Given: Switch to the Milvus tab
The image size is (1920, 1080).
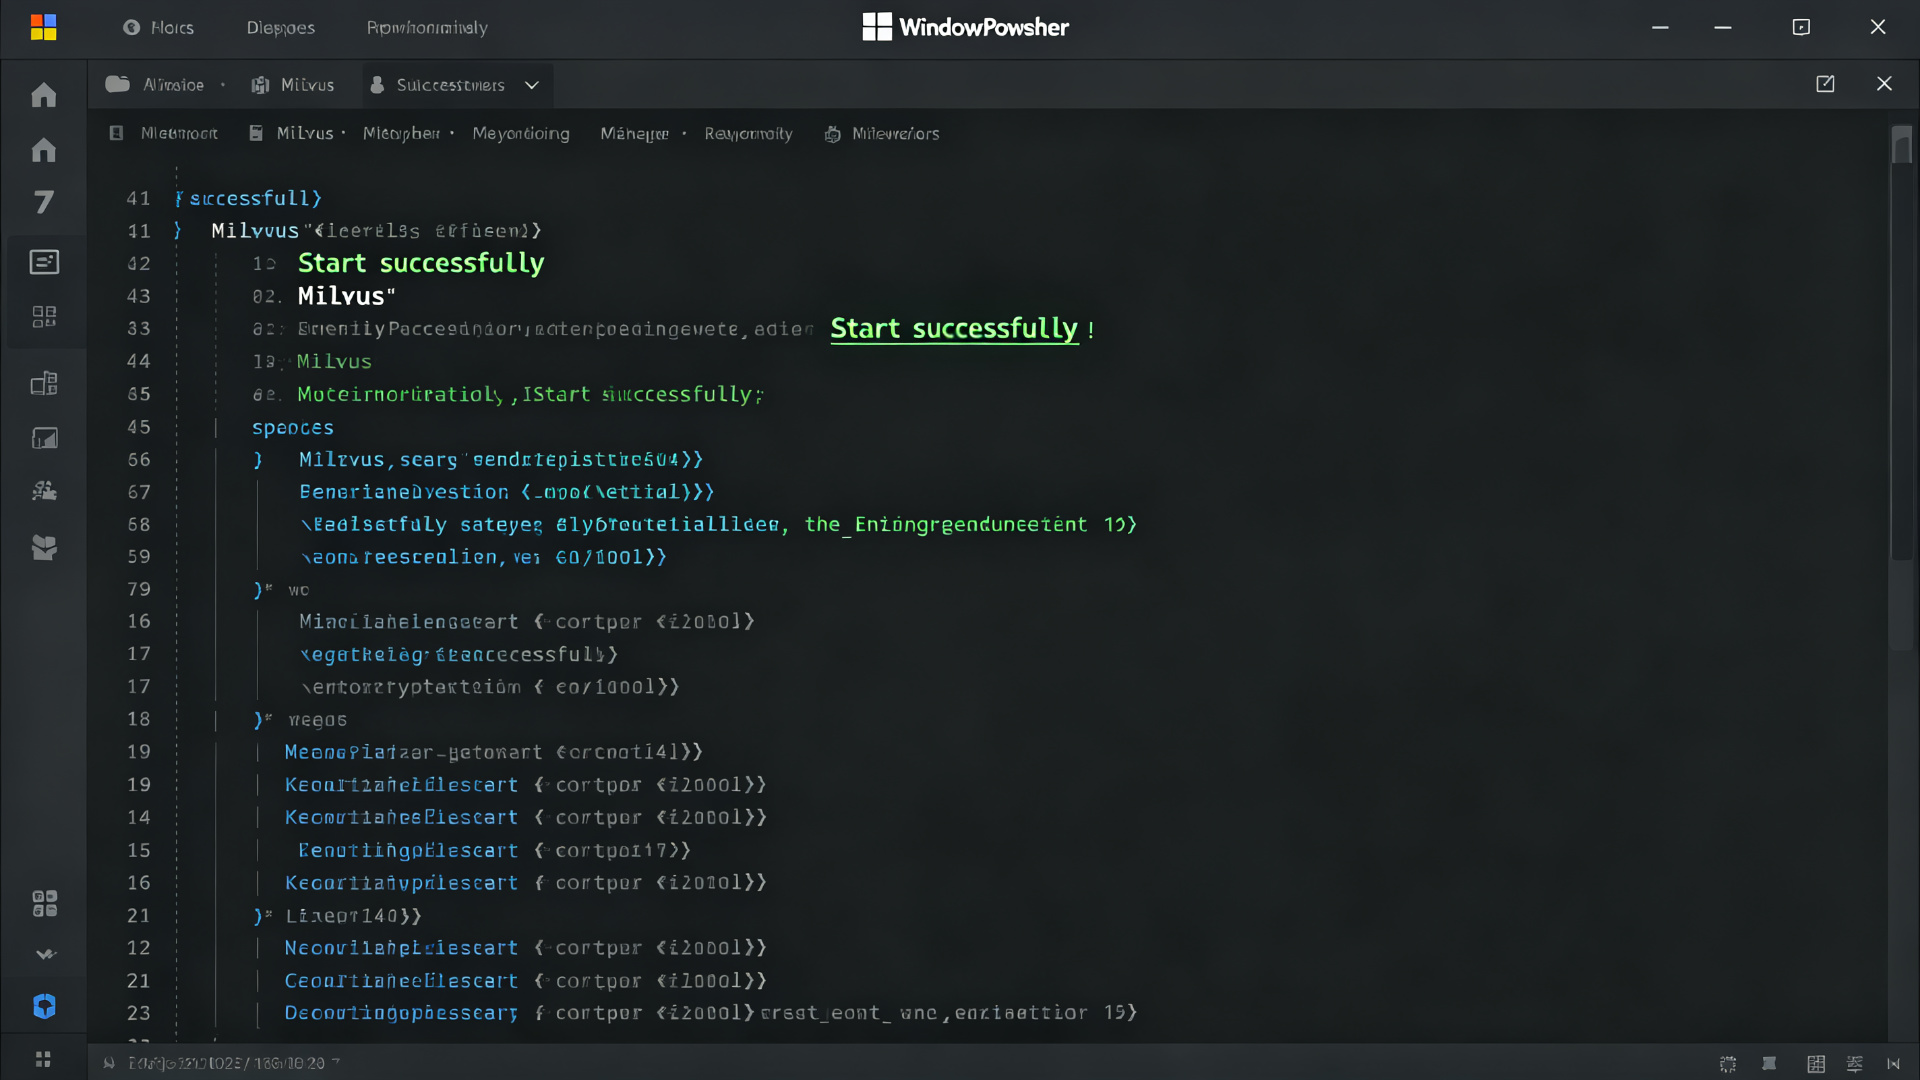Looking at the screenshot, I should (293, 85).
